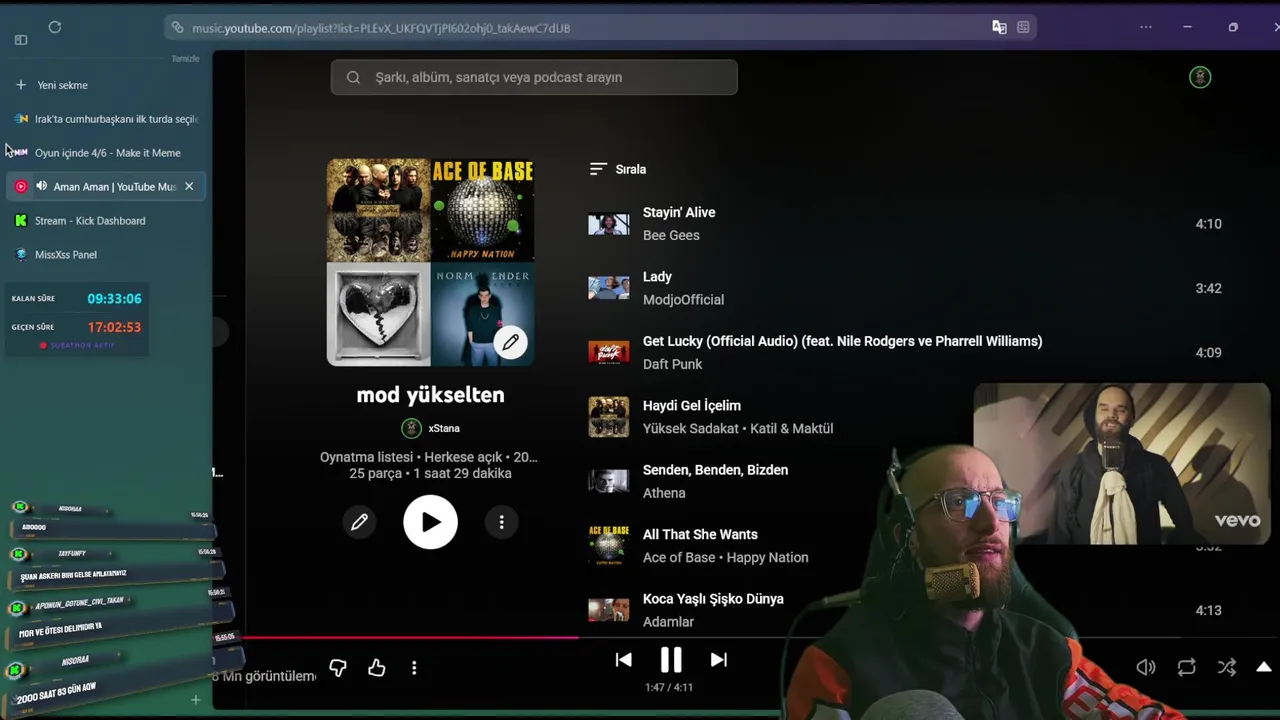The image size is (1280, 720).
Task: Click the 4:10 duration of Stayin' Alive
Action: tap(1208, 224)
